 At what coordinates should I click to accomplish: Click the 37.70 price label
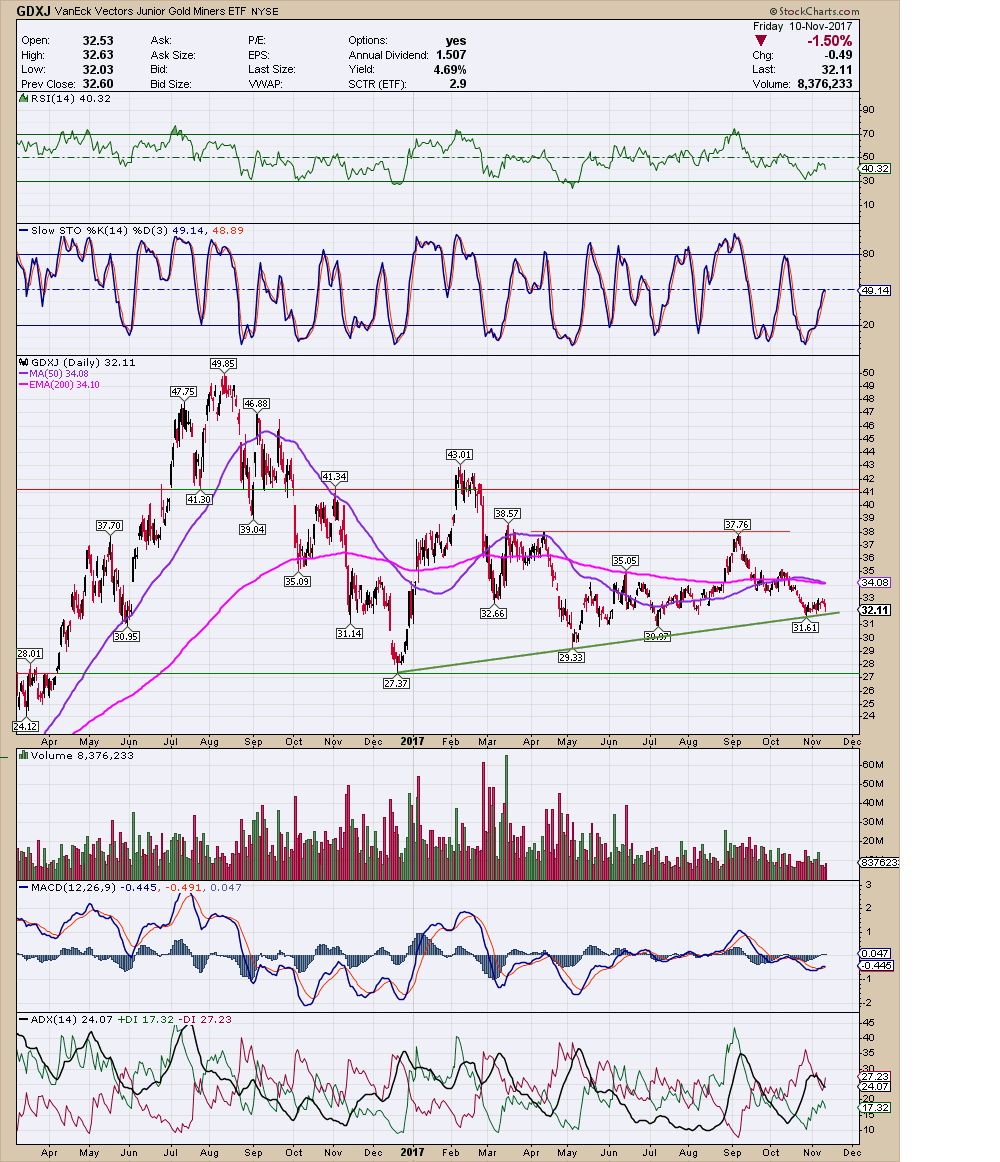[109, 525]
